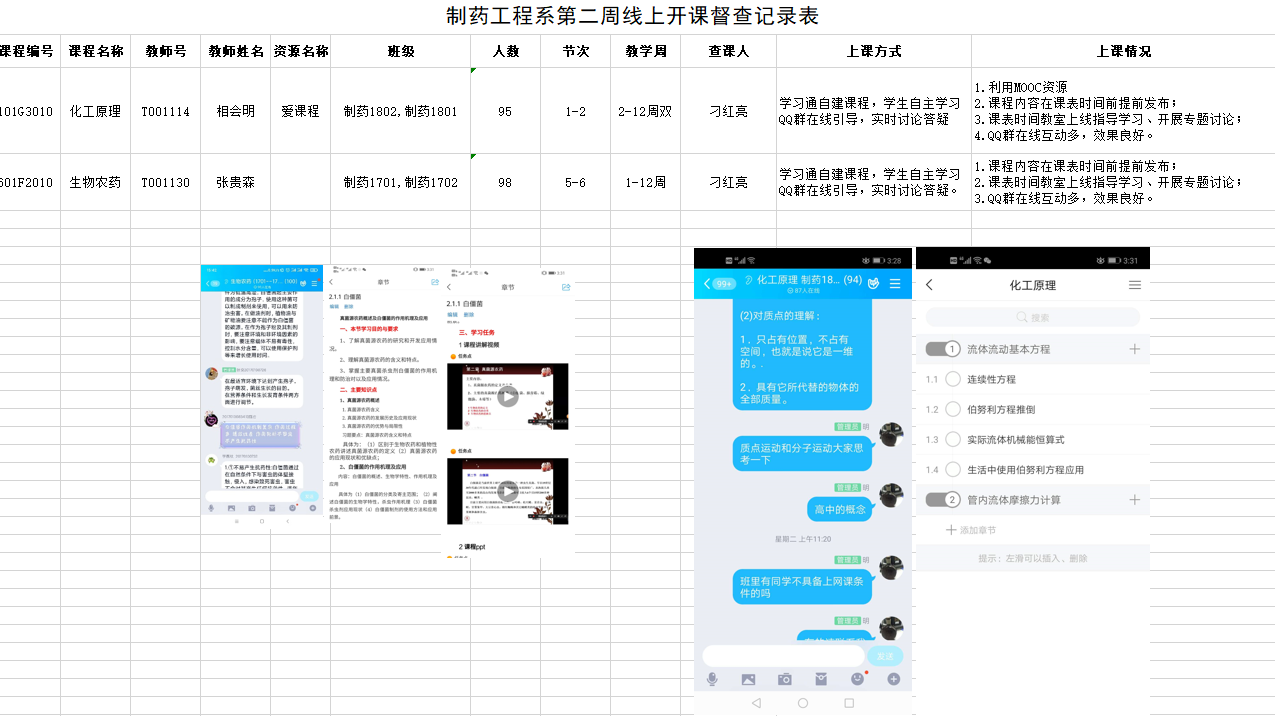The height and width of the screenshot is (716, 1275).
Task: Select the 上课情况 column header cell
Action: pyautogui.click(x=1123, y=51)
